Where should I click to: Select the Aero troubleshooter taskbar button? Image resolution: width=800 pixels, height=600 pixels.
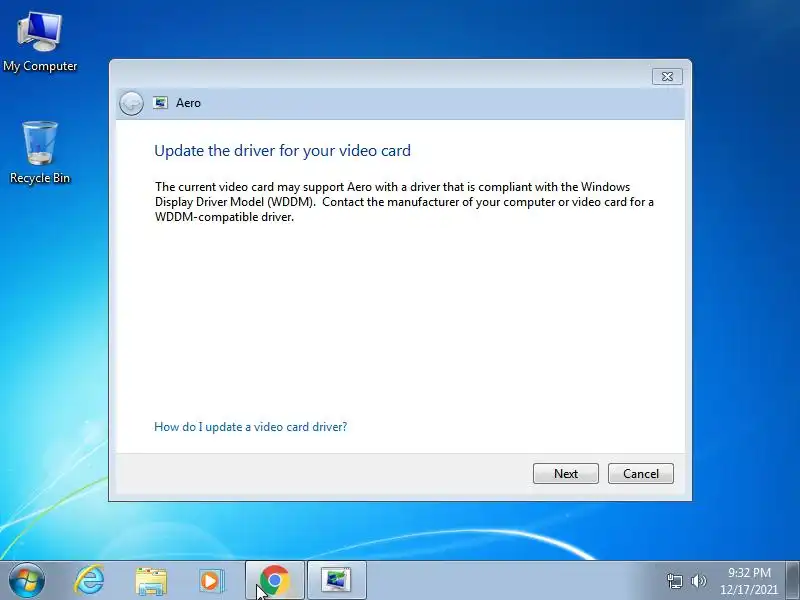point(337,580)
